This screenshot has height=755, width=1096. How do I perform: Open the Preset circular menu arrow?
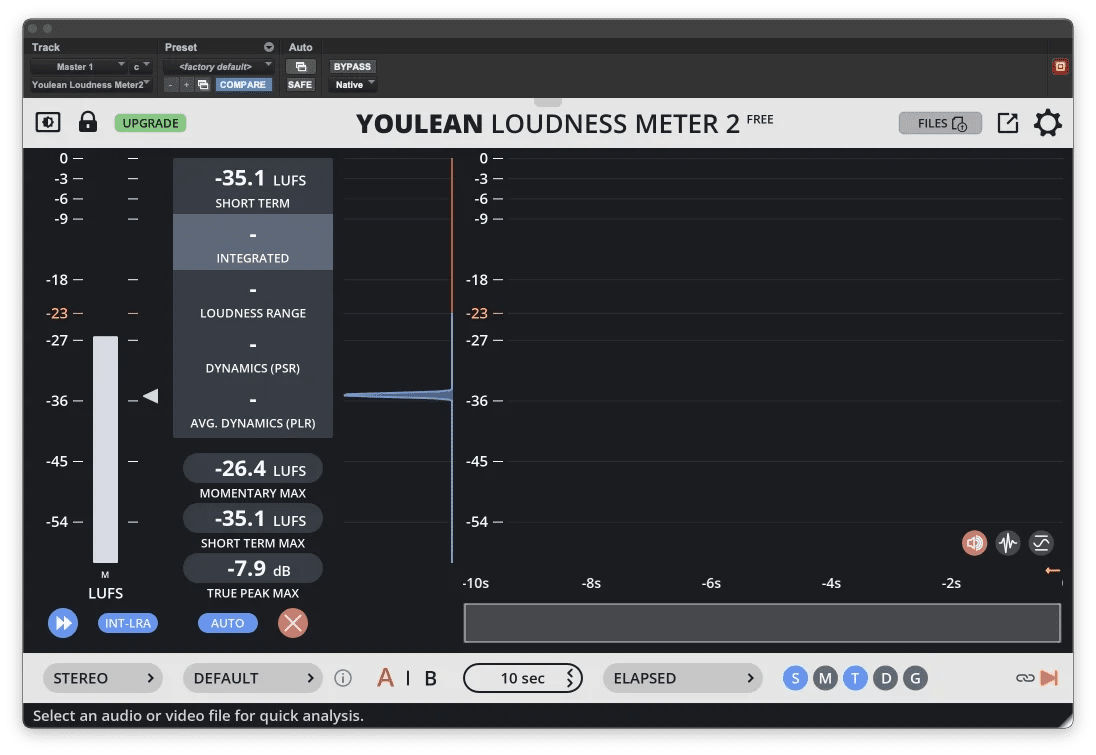coord(269,47)
